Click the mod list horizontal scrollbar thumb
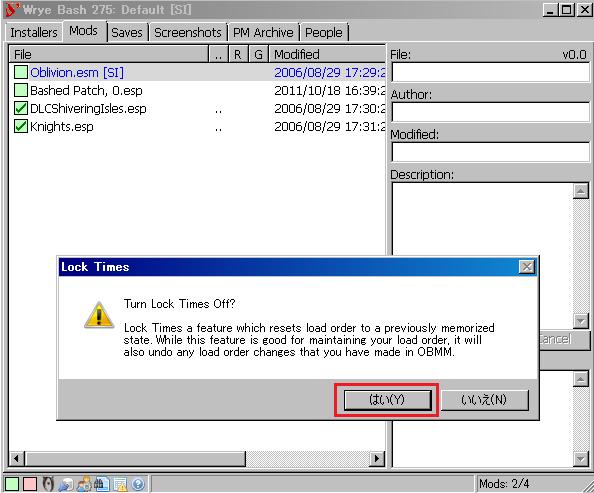The width and height of the screenshot is (594, 493). click(x=135, y=459)
